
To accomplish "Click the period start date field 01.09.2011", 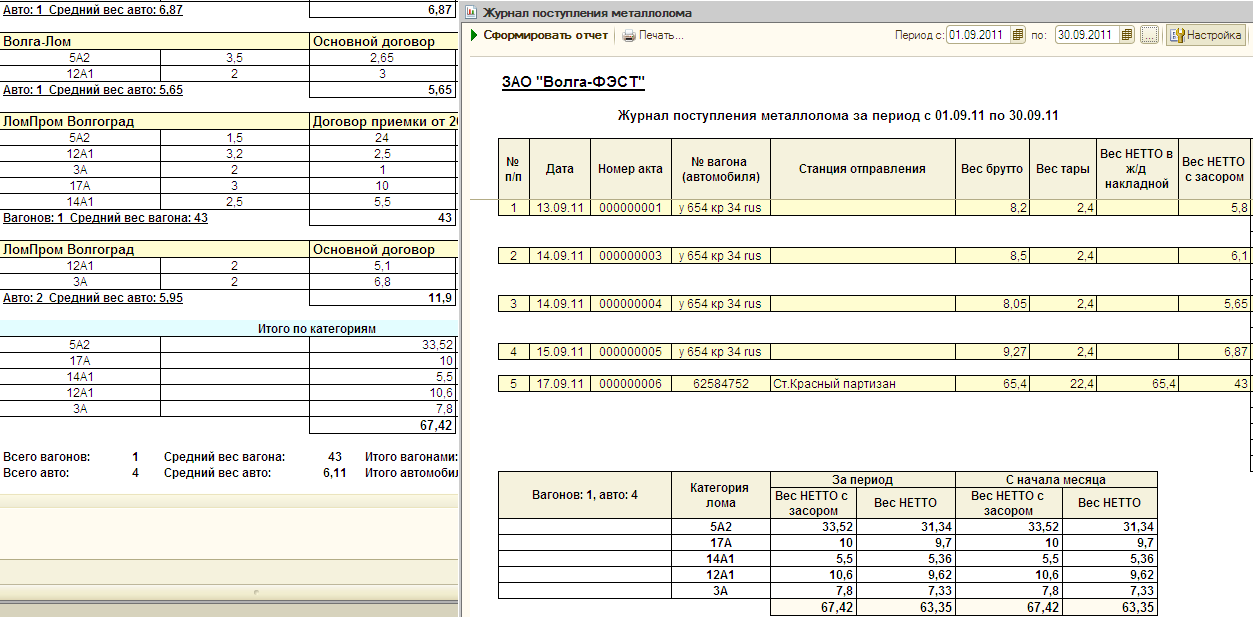I will point(979,35).
